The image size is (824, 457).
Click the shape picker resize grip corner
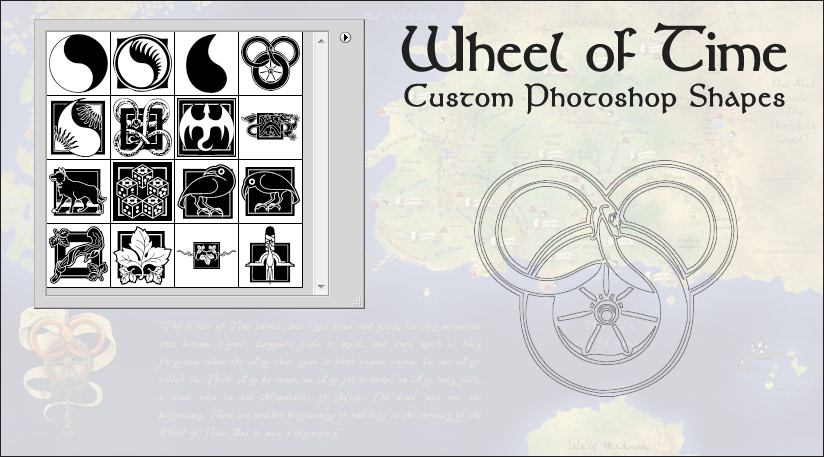(357, 302)
